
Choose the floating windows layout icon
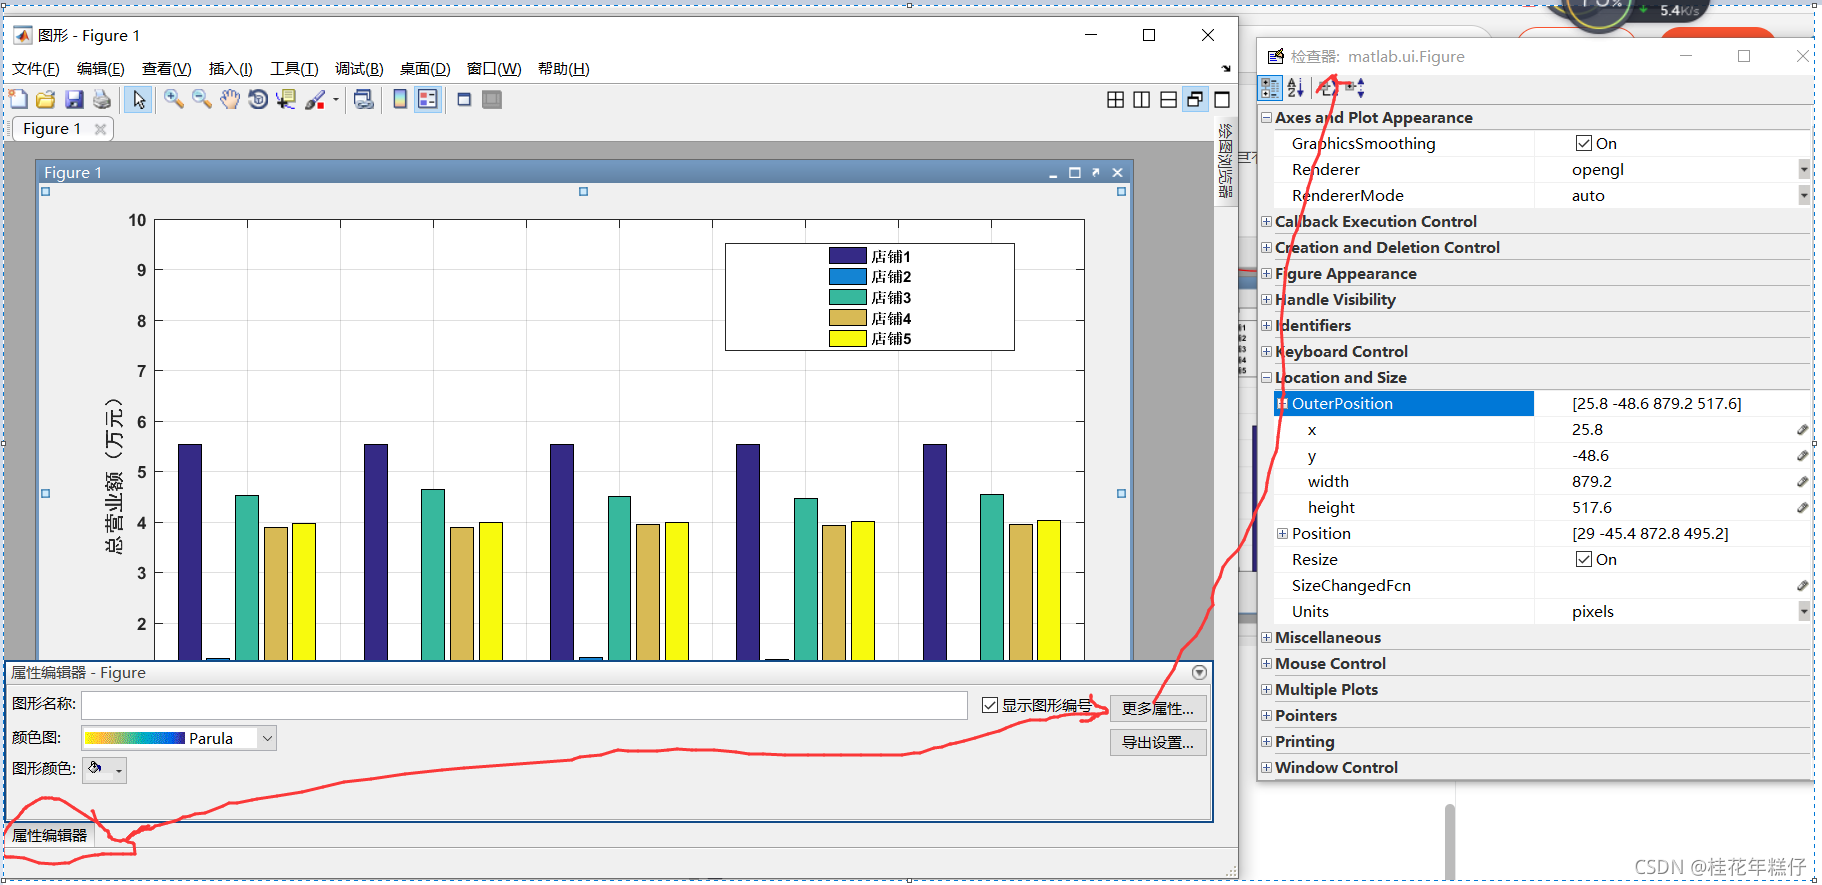[1195, 99]
